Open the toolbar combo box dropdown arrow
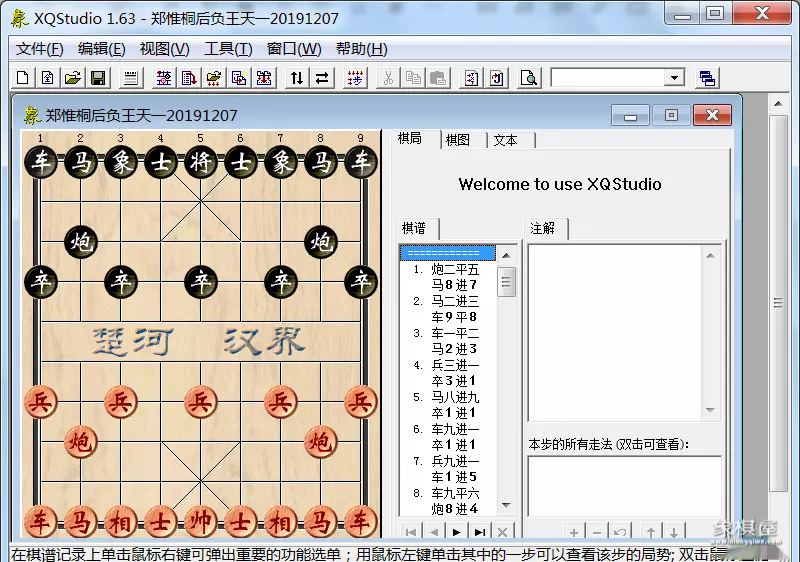Image resolution: width=800 pixels, height=562 pixels. point(675,78)
